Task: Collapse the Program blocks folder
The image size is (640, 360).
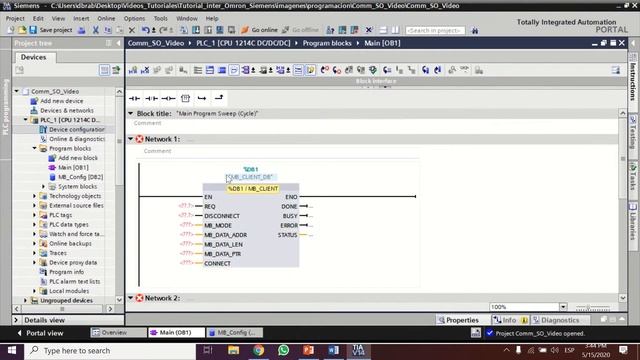Action: [x=35, y=149]
